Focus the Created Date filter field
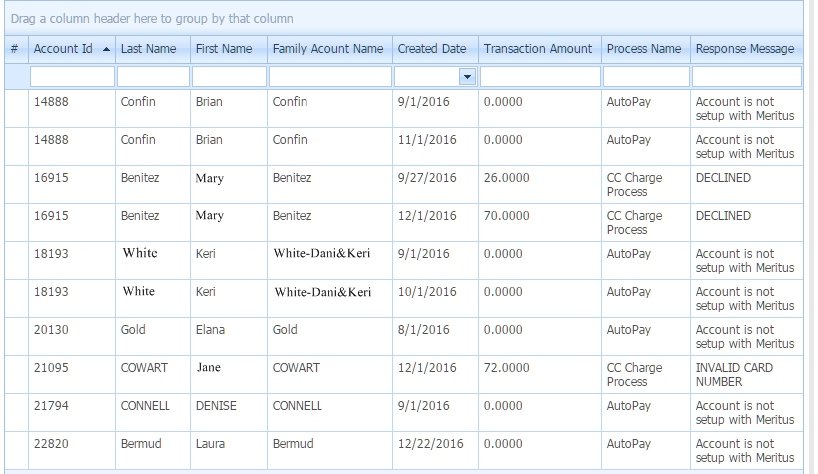Viewport: 818px width, 474px height. [x=426, y=77]
